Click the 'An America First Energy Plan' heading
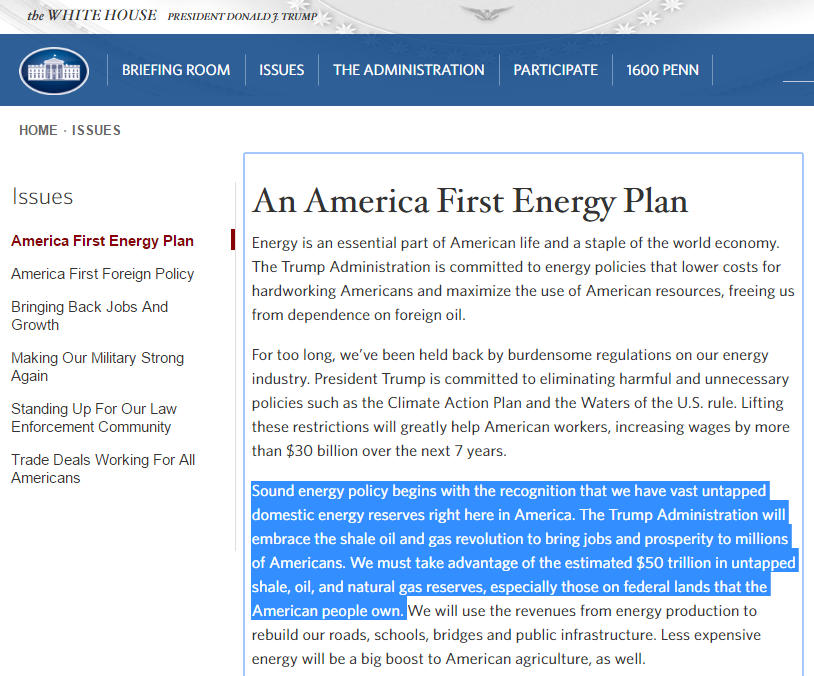 pyautogui.click(x=470, y=201)
